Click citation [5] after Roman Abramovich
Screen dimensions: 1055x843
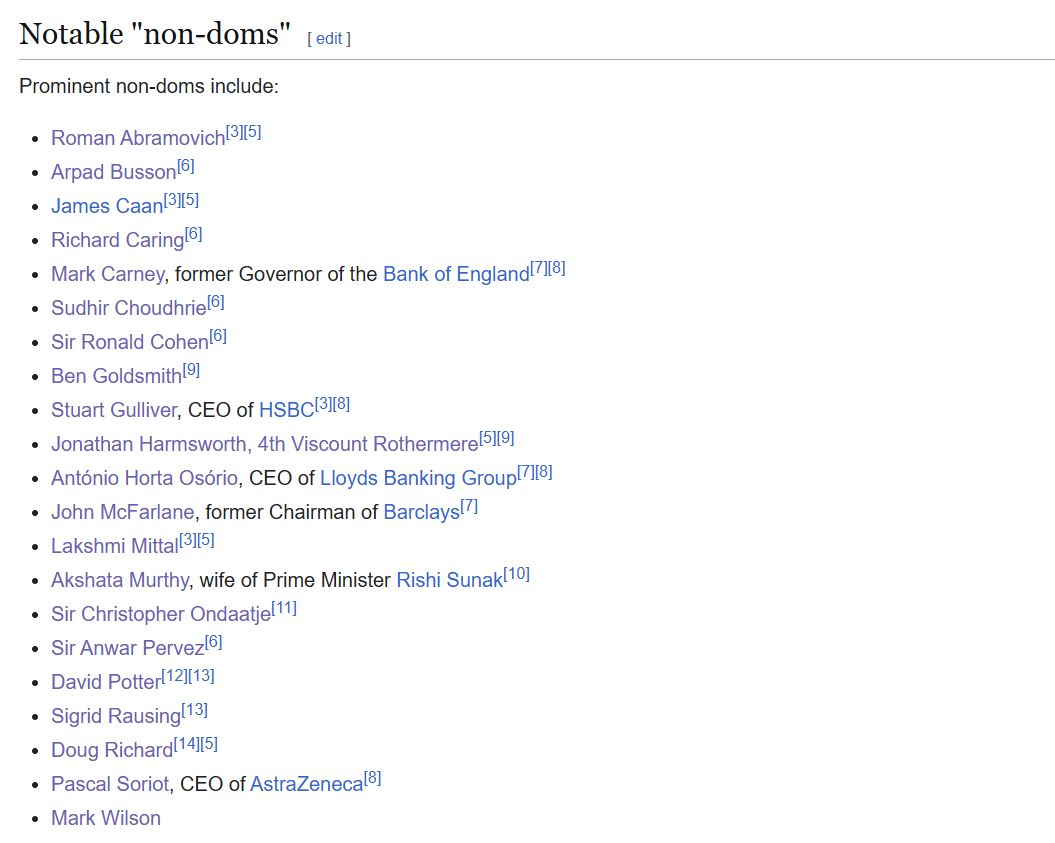click(x=252, y=132)
